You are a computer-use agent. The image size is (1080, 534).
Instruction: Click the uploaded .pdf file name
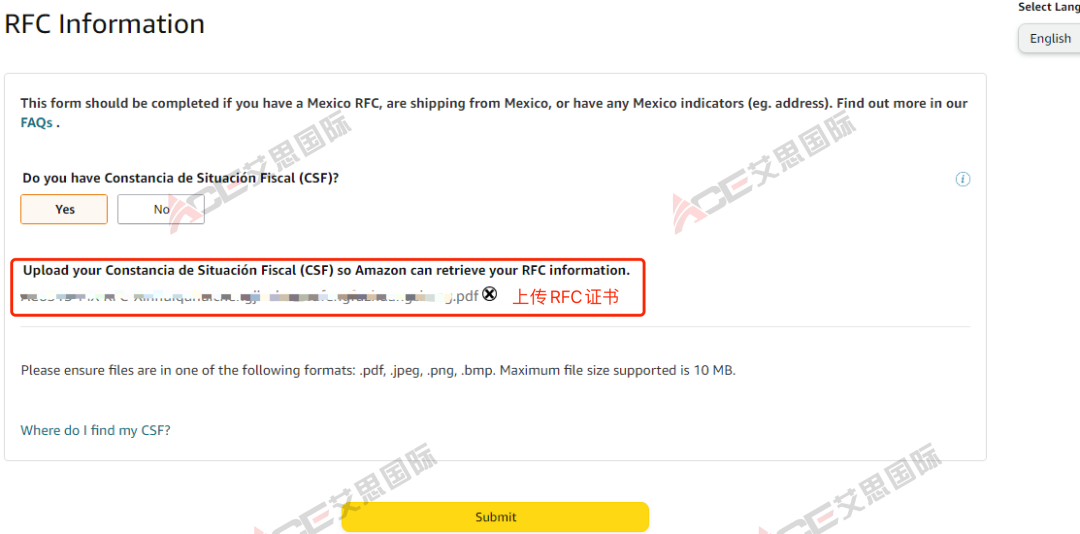250,296
